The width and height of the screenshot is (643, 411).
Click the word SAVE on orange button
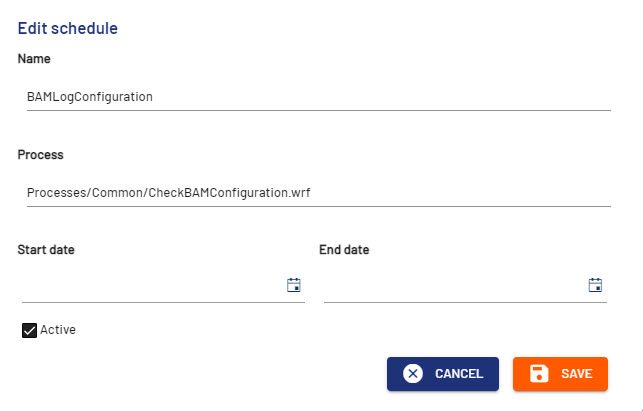click(x=577, y=373)
